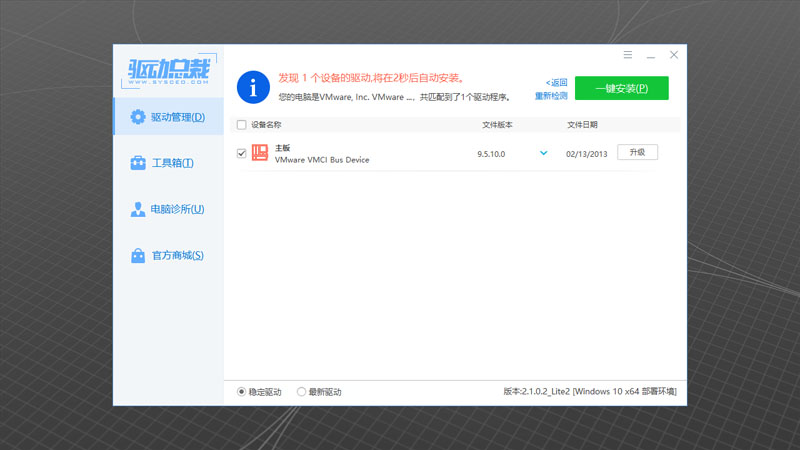Switch to 电脑诊所(U) tab

click(168, 209)
